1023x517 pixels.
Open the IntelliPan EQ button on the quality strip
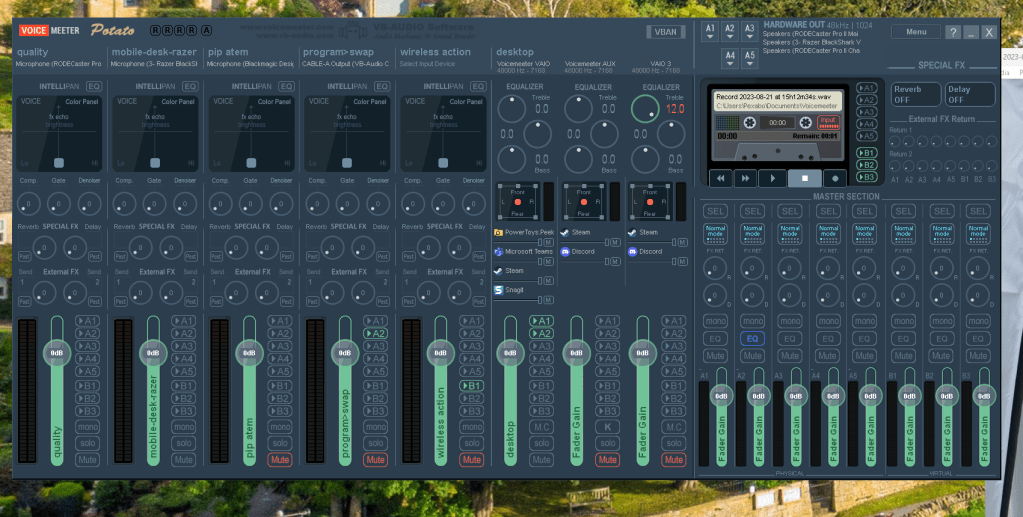click(94, 86)
